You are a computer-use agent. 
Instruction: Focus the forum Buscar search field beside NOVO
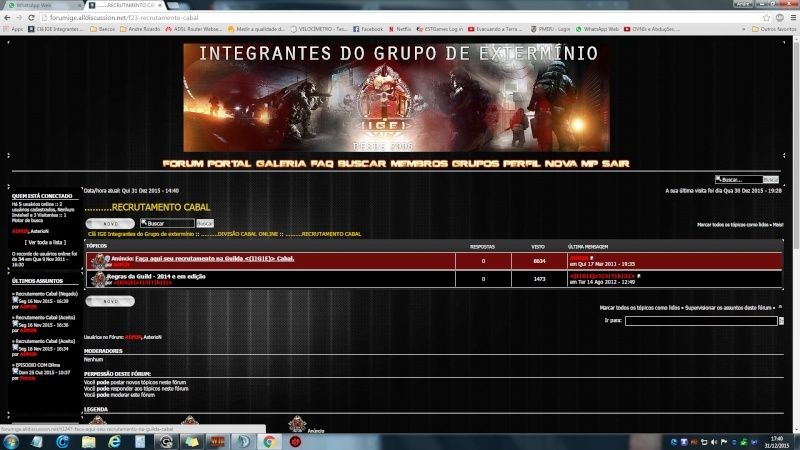(x=167, y=223)
